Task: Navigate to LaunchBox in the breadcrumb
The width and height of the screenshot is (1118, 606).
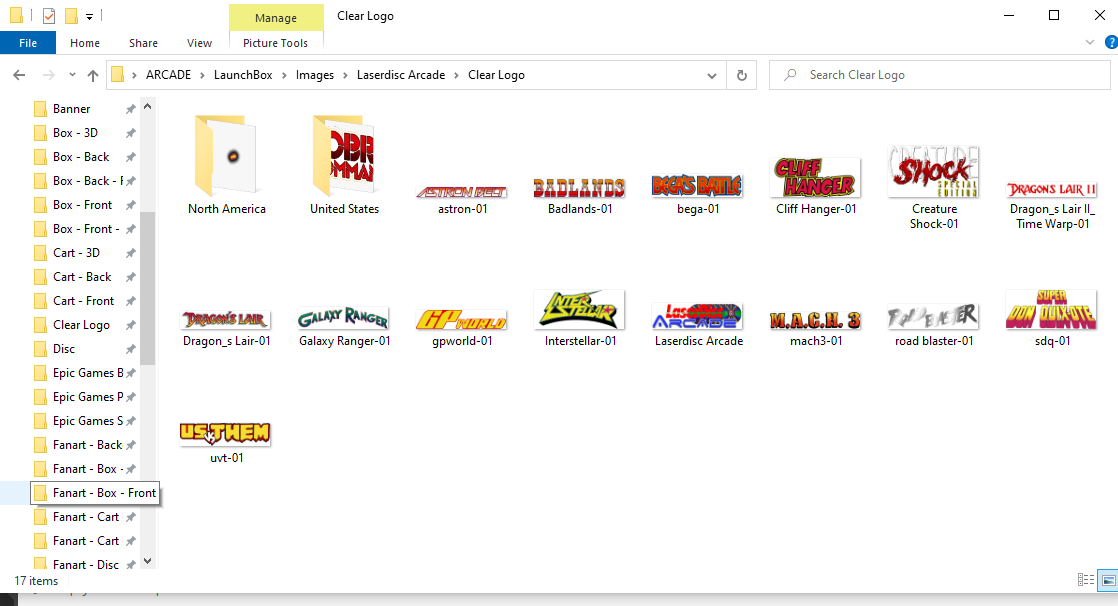Action: tap(243, 75)
